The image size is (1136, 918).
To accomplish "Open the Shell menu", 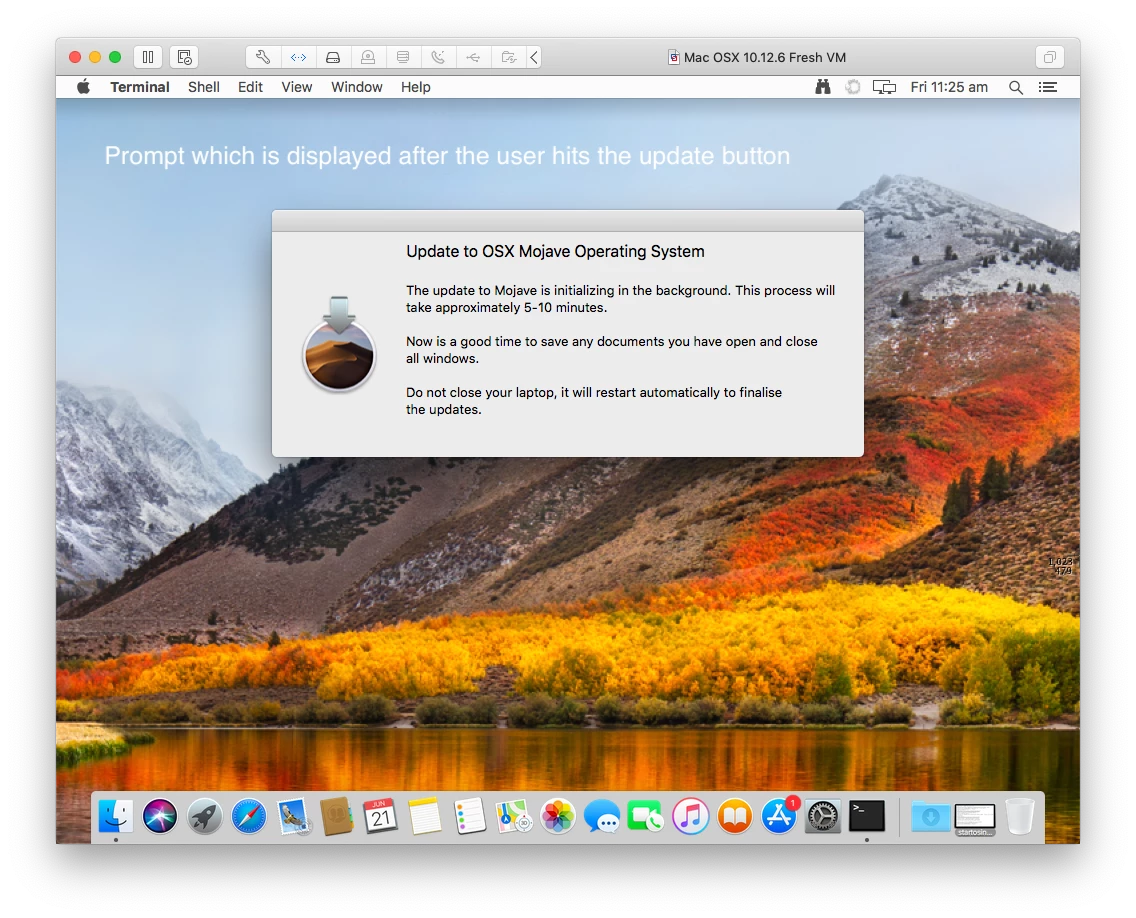I will 204,87.
